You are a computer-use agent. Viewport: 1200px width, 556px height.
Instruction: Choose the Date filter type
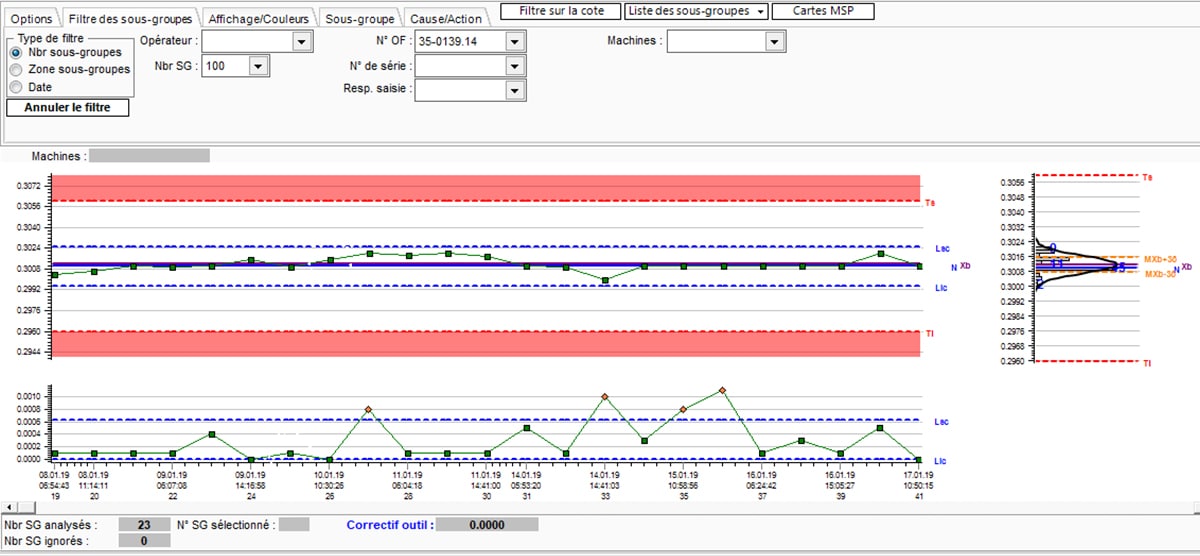16,87
